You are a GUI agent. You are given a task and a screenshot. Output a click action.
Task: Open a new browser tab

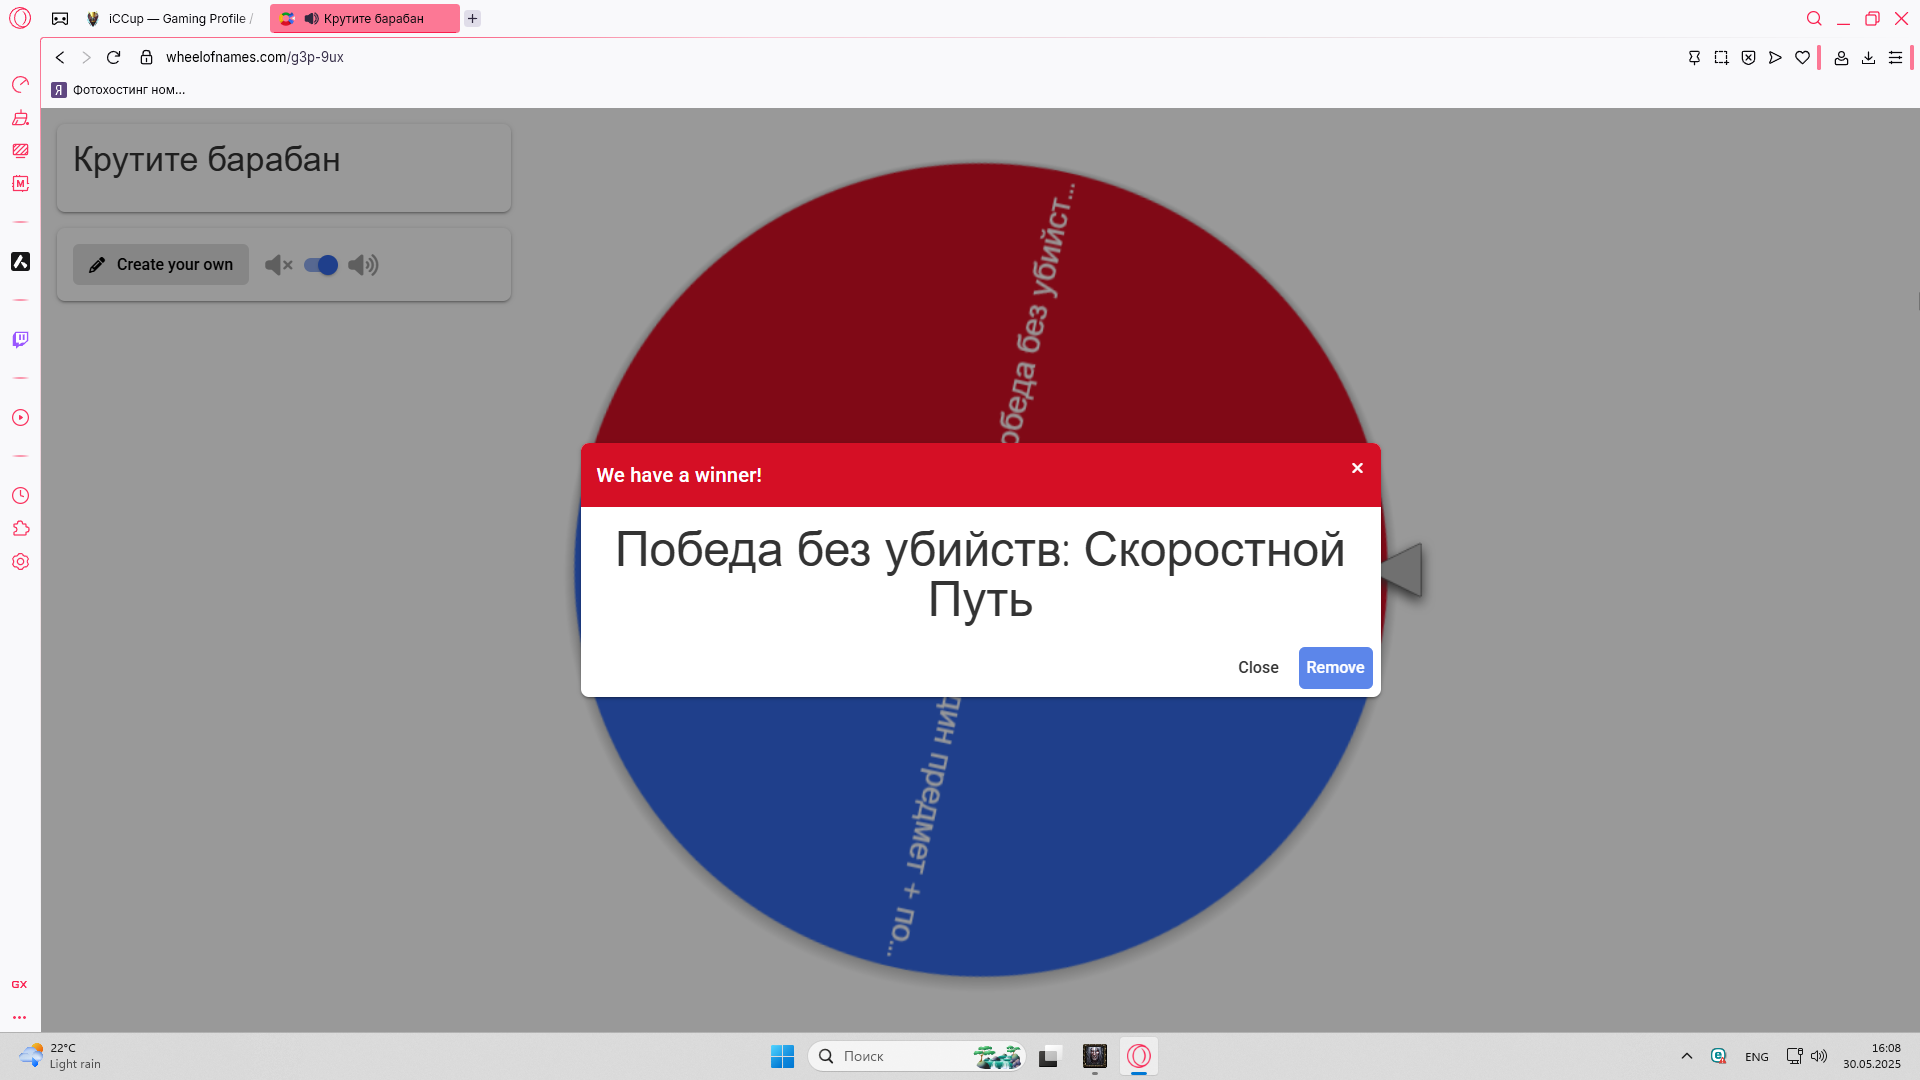pyautogui.click(x=473, y=19)
